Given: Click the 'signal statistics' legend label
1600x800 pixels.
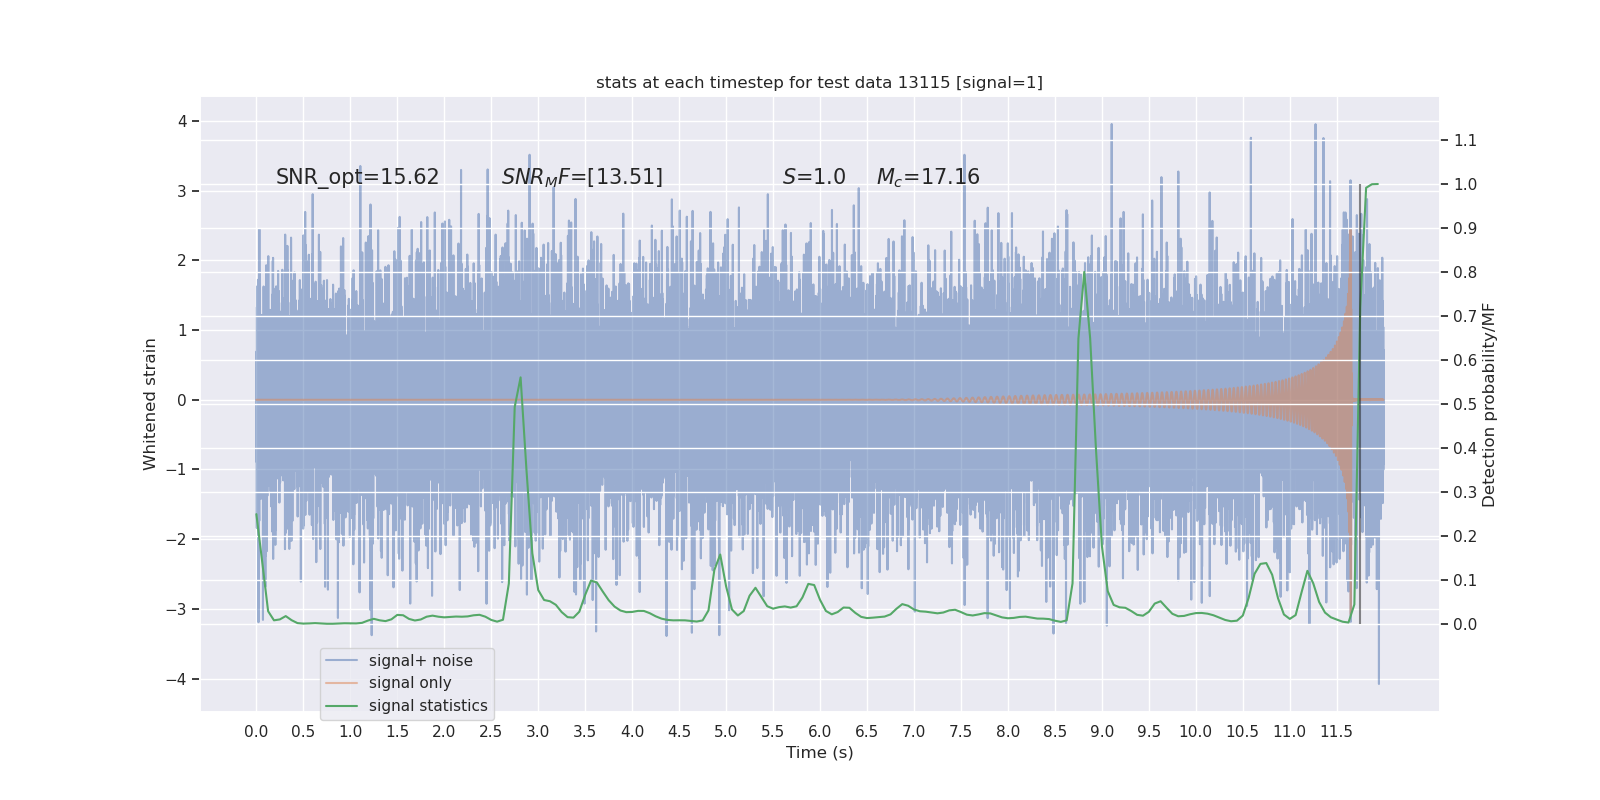Looking at the screenshot, I should 428,706.
